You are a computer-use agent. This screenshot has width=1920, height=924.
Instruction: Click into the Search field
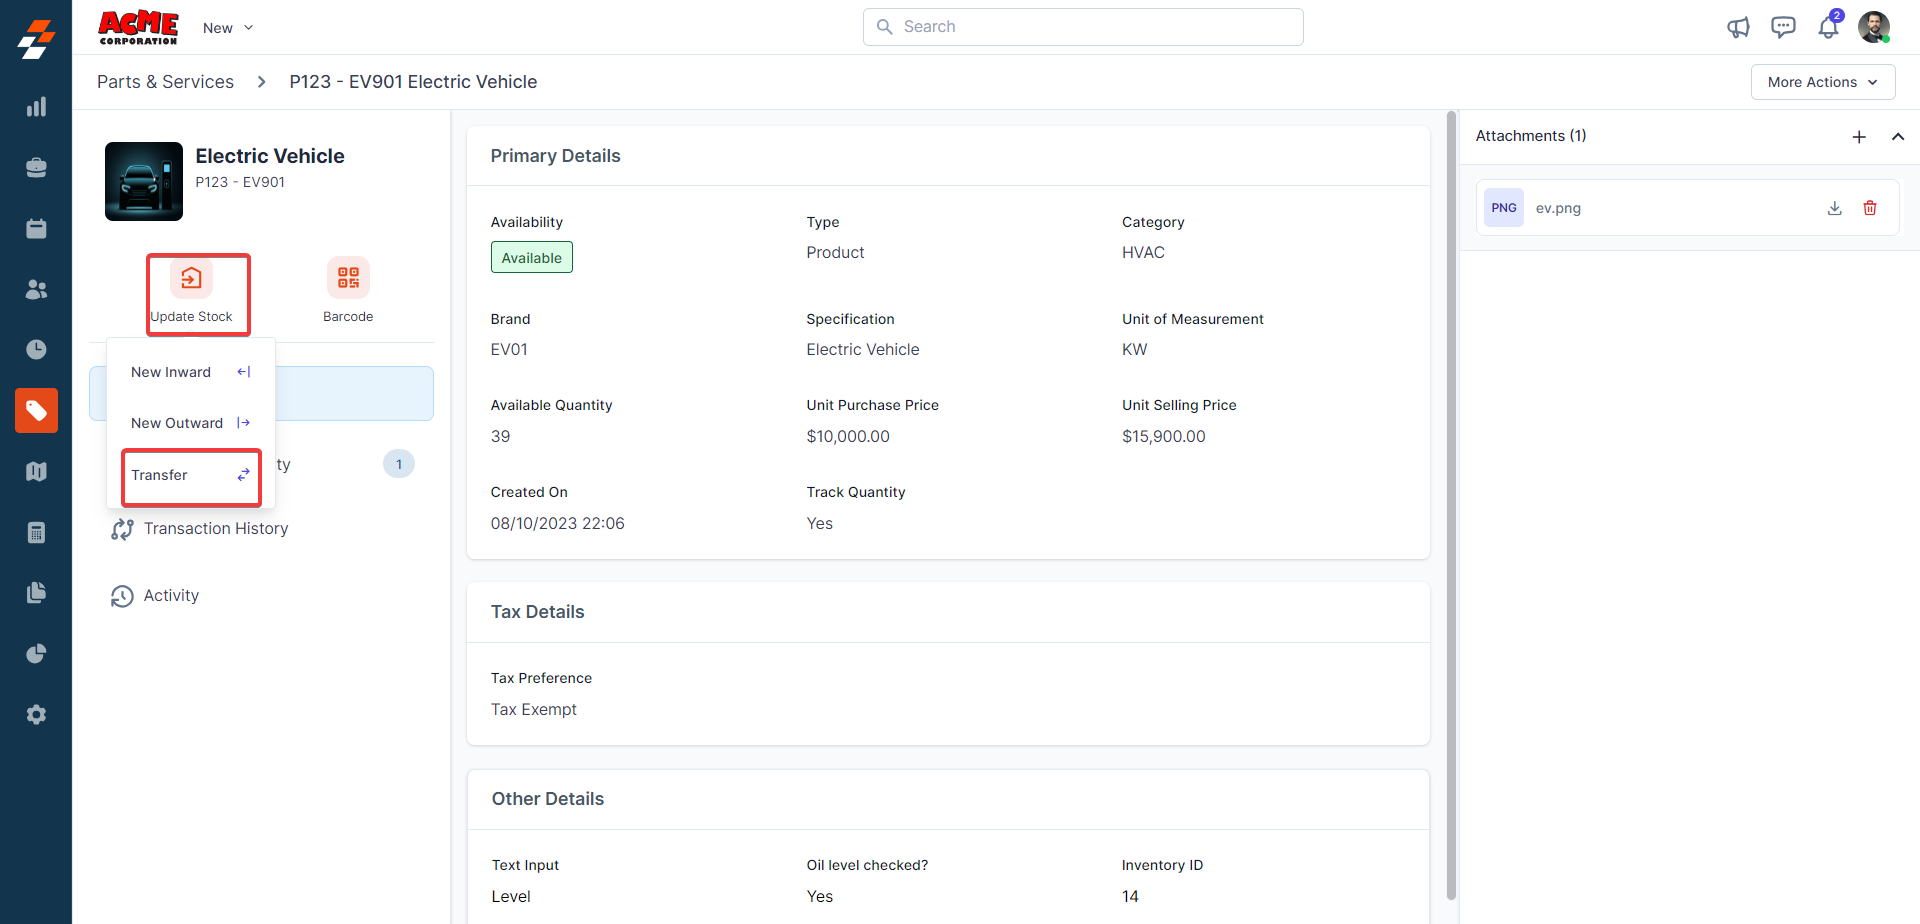1083,27
